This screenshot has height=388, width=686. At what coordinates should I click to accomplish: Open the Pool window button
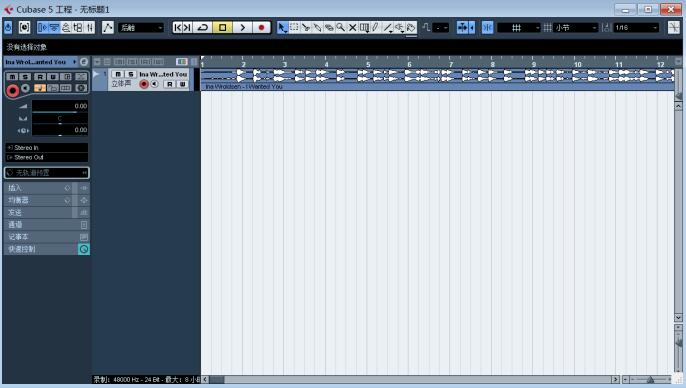78,28
